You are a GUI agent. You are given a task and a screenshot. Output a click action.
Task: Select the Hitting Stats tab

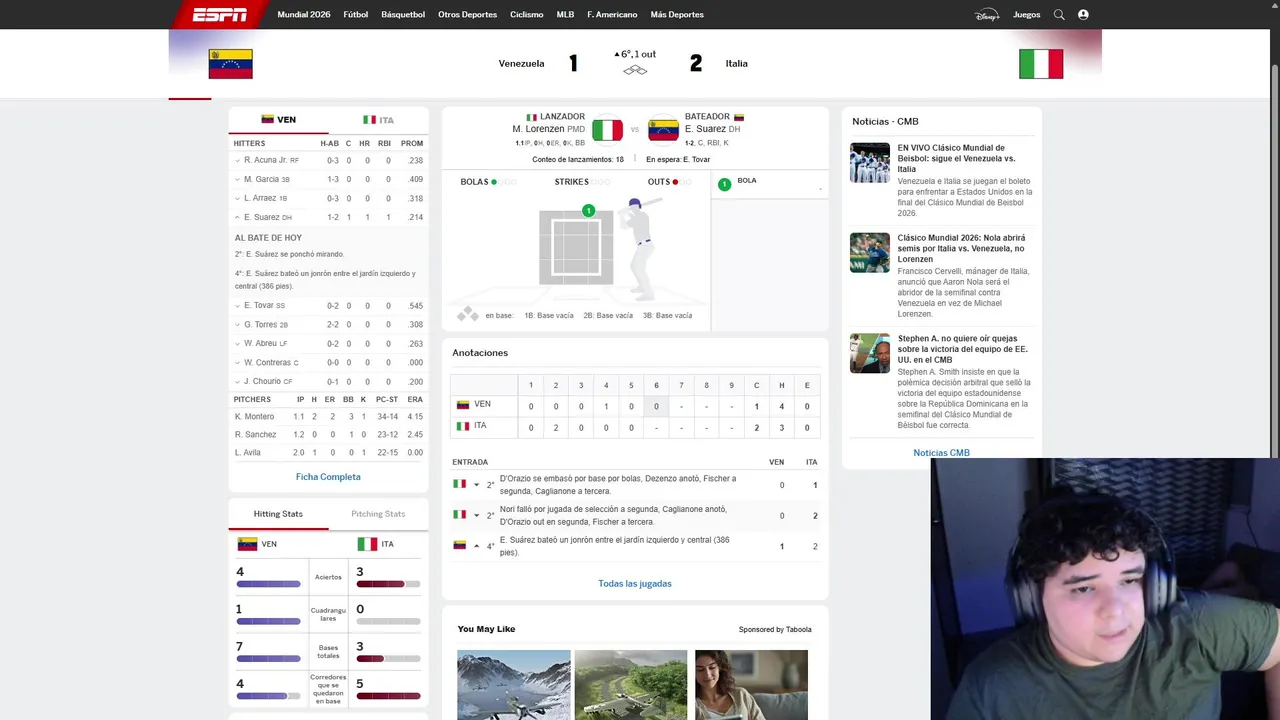pos(278,514)
